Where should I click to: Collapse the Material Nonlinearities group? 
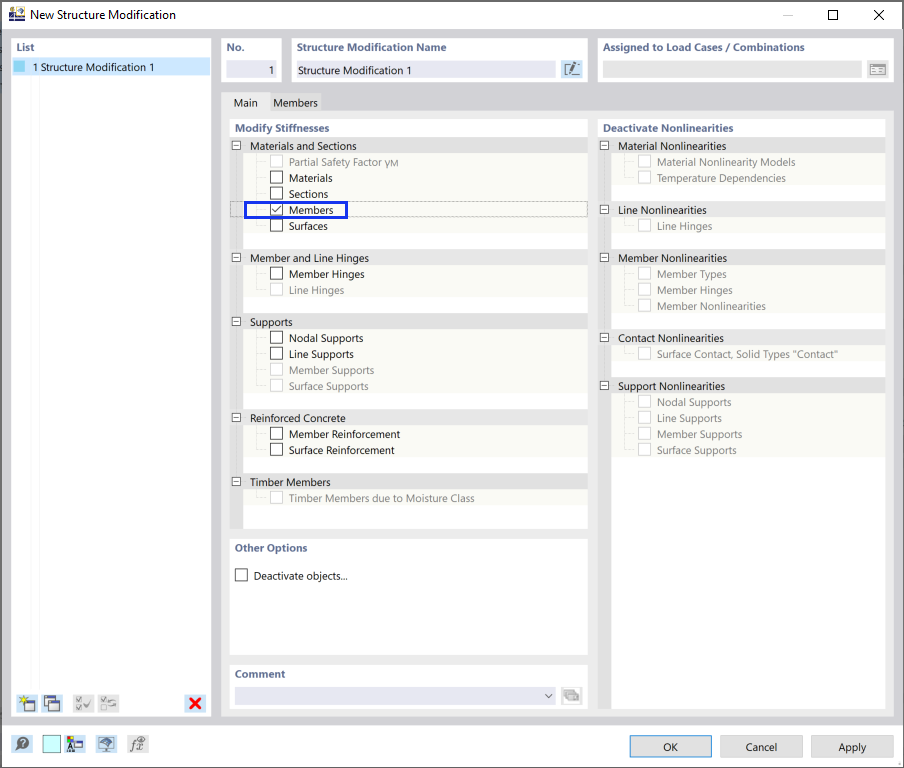point(604,146)
